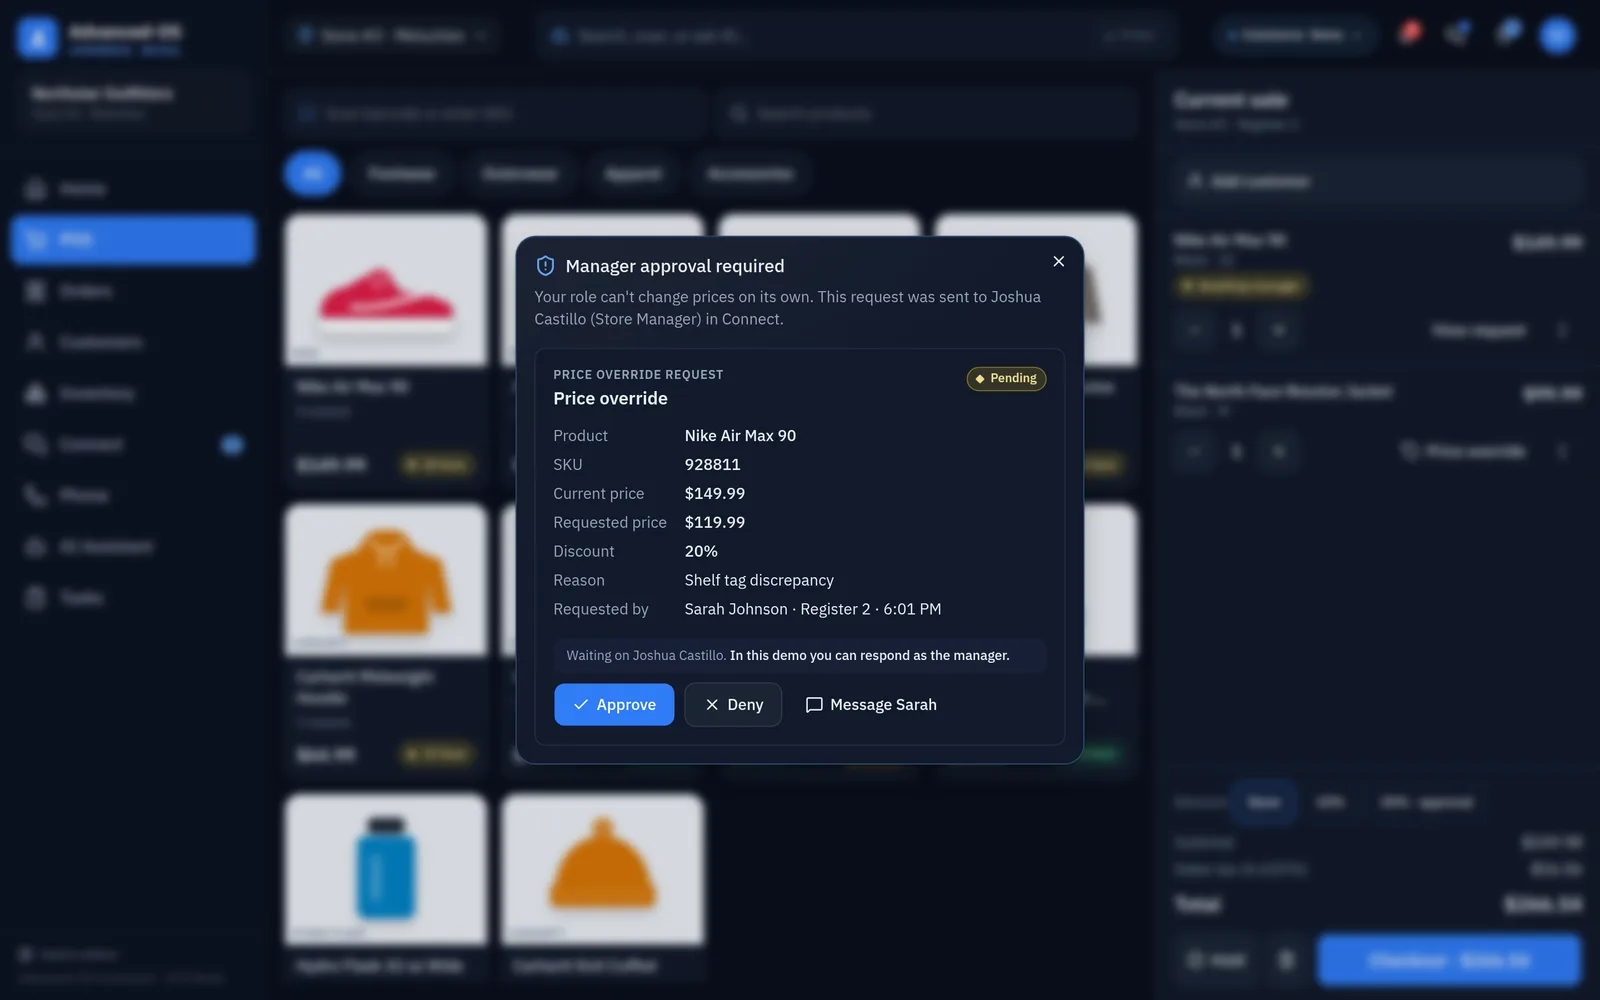
Task: Click the orange beanie product thumbnail
Action: click(602, 870)
